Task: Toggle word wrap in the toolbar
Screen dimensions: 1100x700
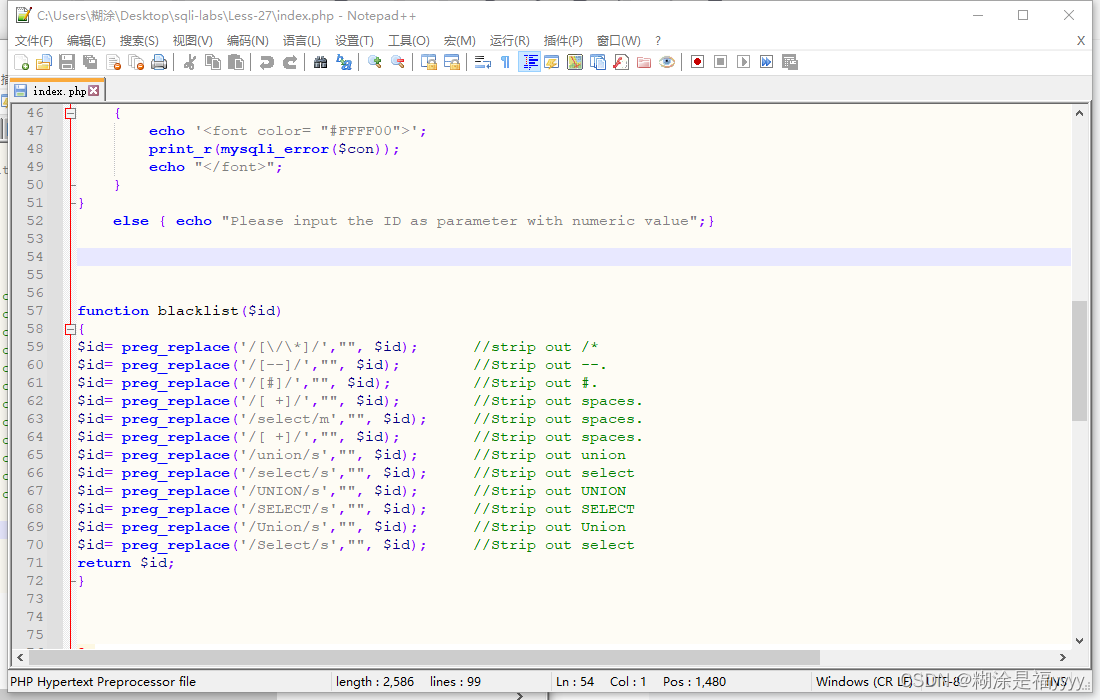Action: click(483, 62)
